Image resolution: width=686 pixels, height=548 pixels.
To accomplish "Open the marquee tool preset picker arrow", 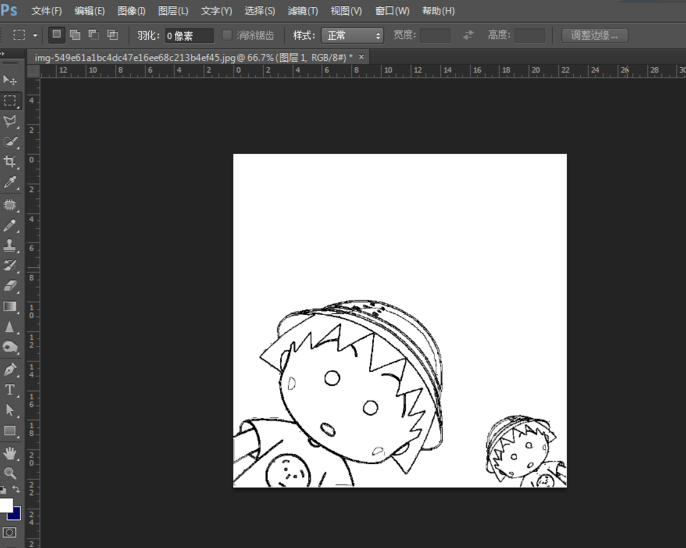I will [35, 35].
